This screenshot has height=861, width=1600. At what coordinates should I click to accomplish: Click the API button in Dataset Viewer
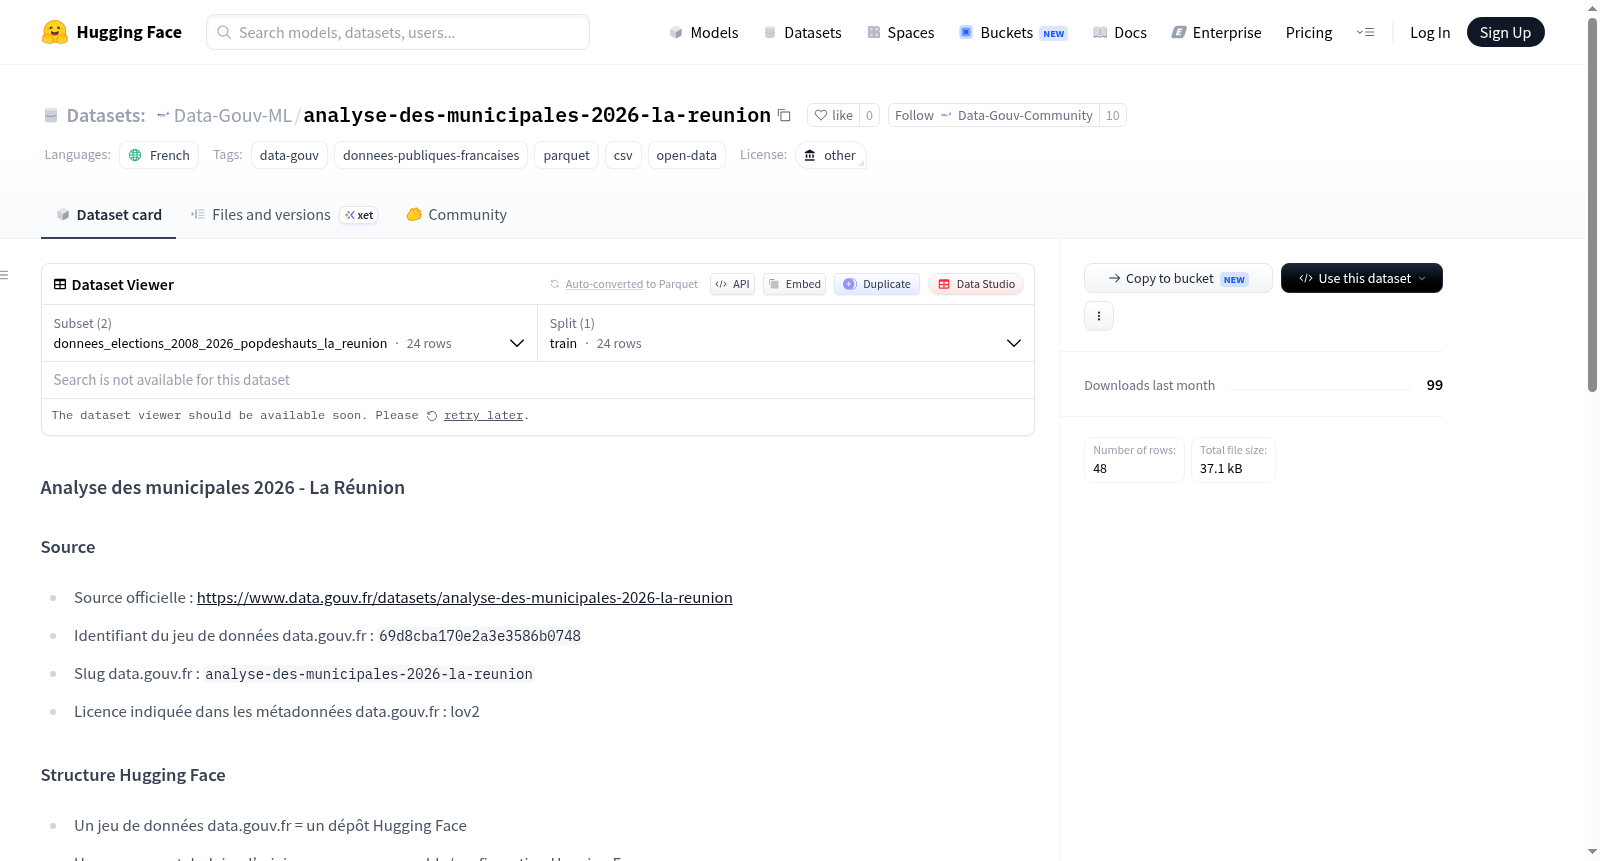click(732, 284)
